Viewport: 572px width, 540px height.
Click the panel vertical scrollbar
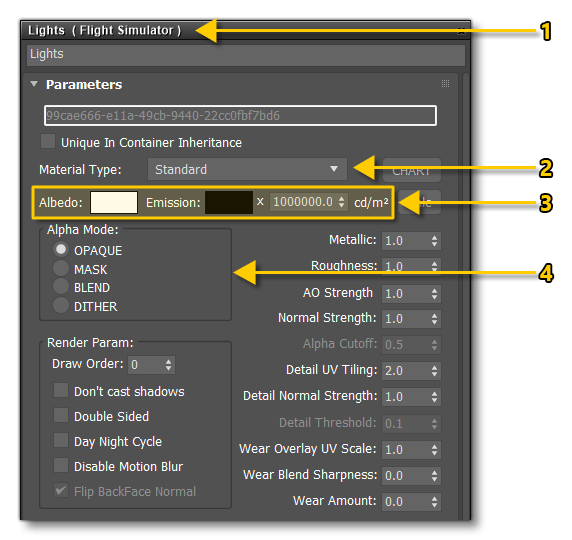click(x=465, y=296)
